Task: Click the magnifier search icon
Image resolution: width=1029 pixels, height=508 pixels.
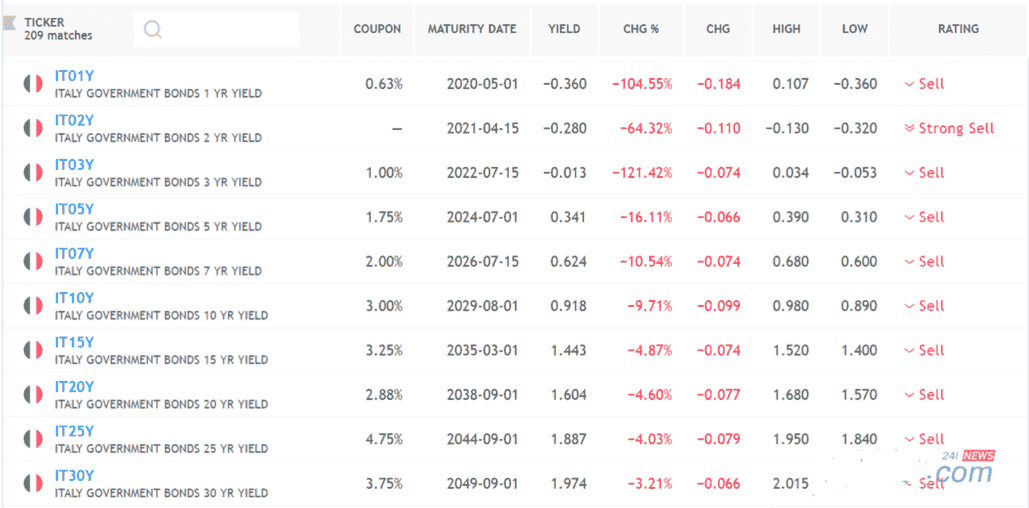Action: click(x=153, y=29)
